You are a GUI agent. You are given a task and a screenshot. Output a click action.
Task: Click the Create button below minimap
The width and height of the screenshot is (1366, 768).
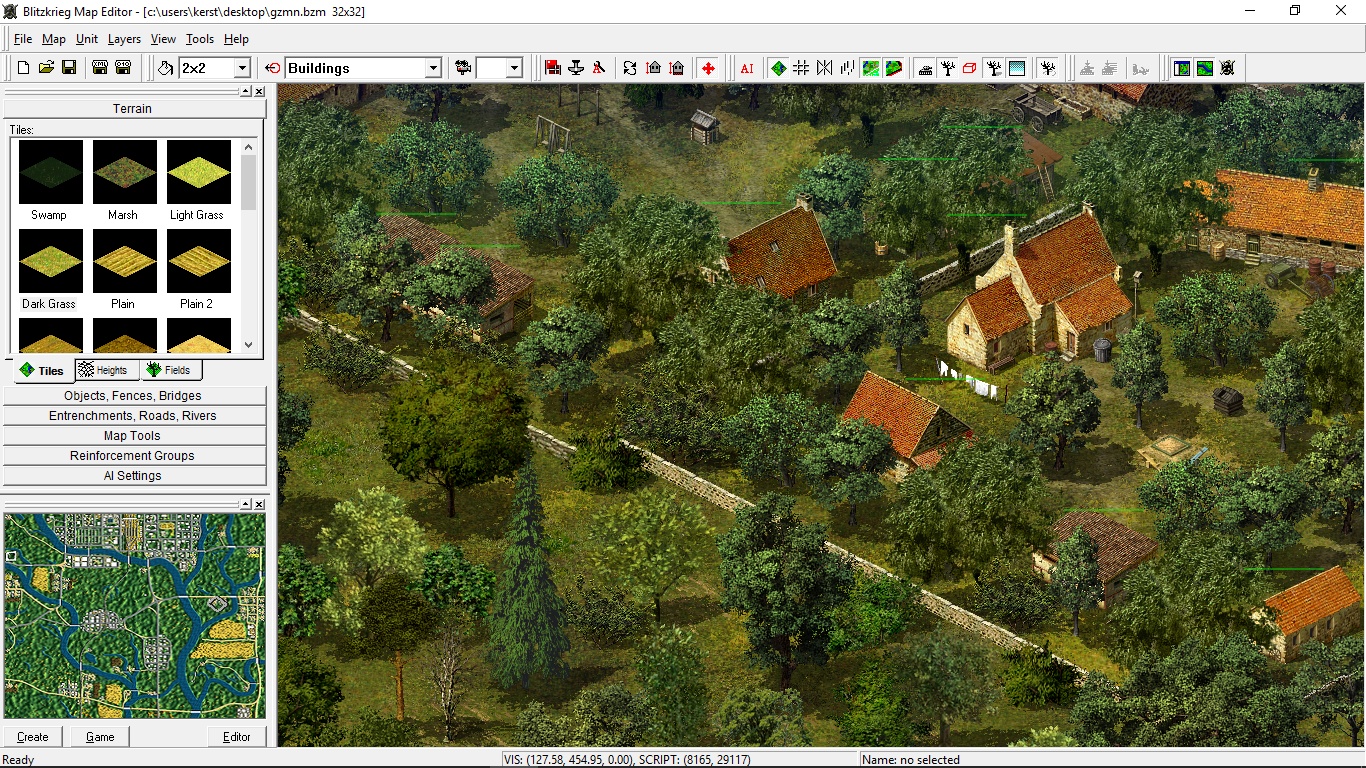[33, 737]
